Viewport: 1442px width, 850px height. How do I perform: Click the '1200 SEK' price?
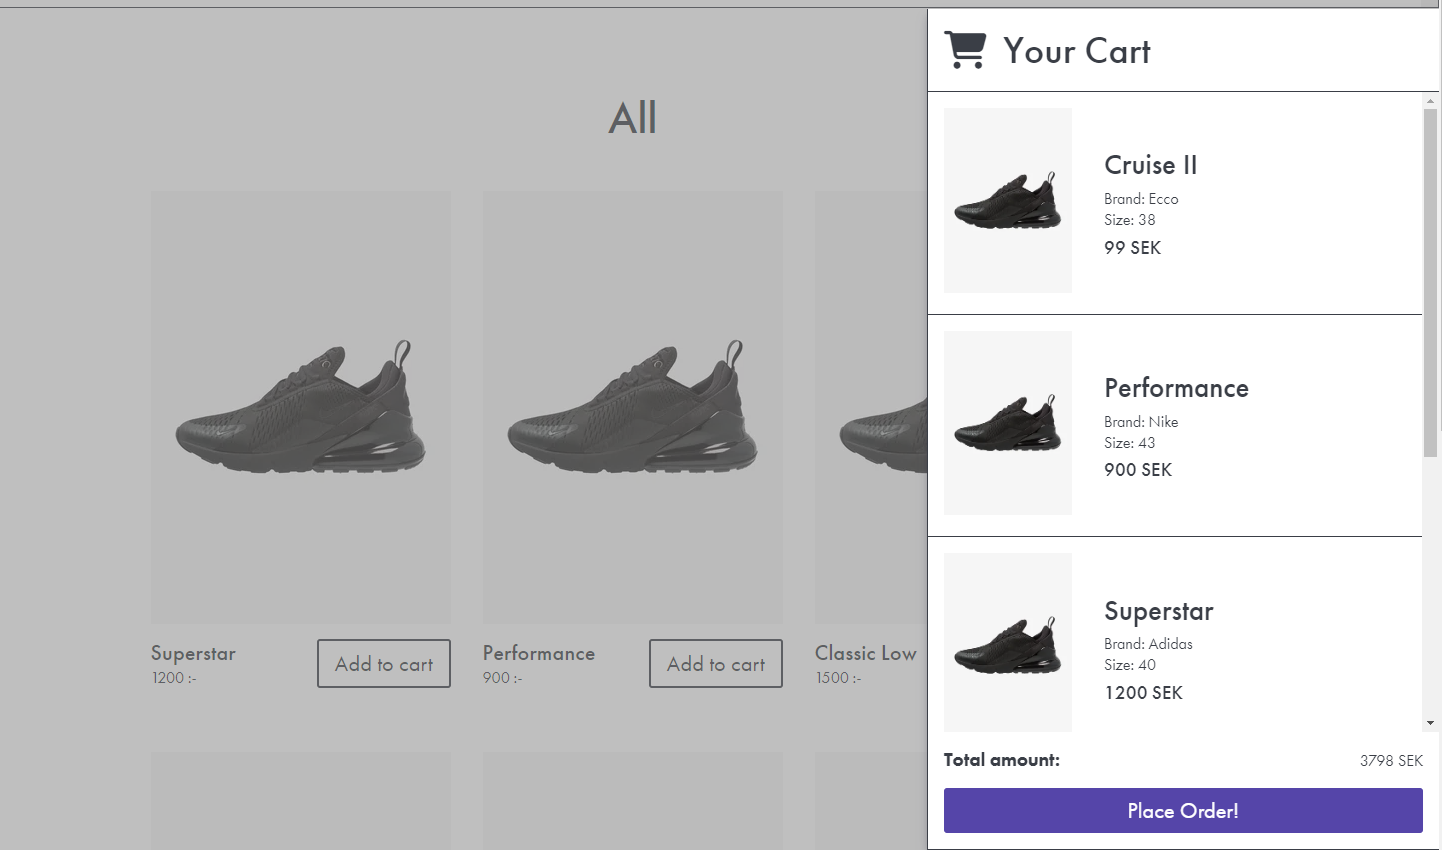[1143, 693]
